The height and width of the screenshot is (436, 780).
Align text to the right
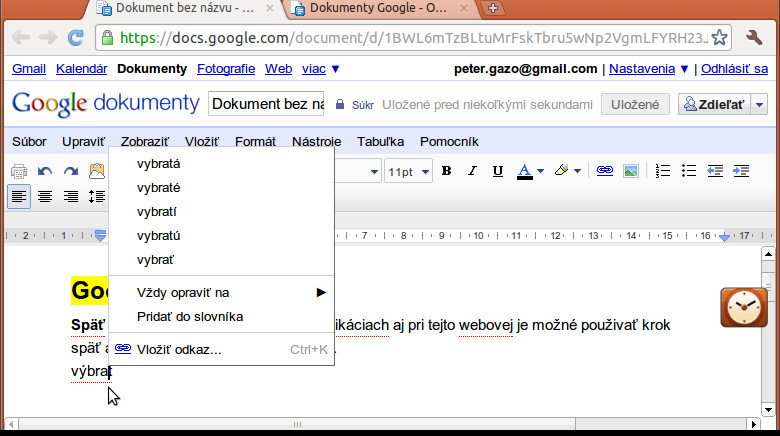(71, 197)
